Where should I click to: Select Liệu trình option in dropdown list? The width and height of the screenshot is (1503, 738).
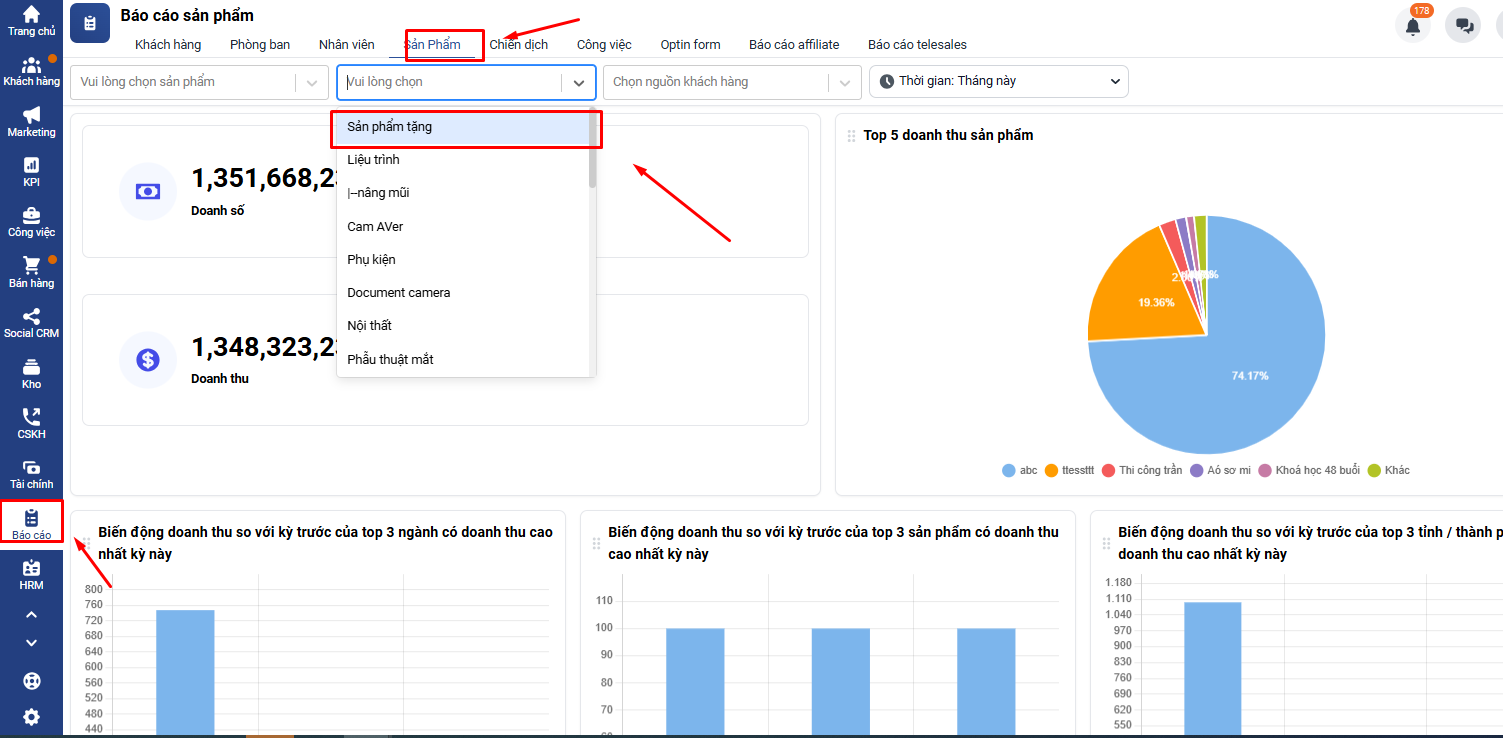[374, 160]
